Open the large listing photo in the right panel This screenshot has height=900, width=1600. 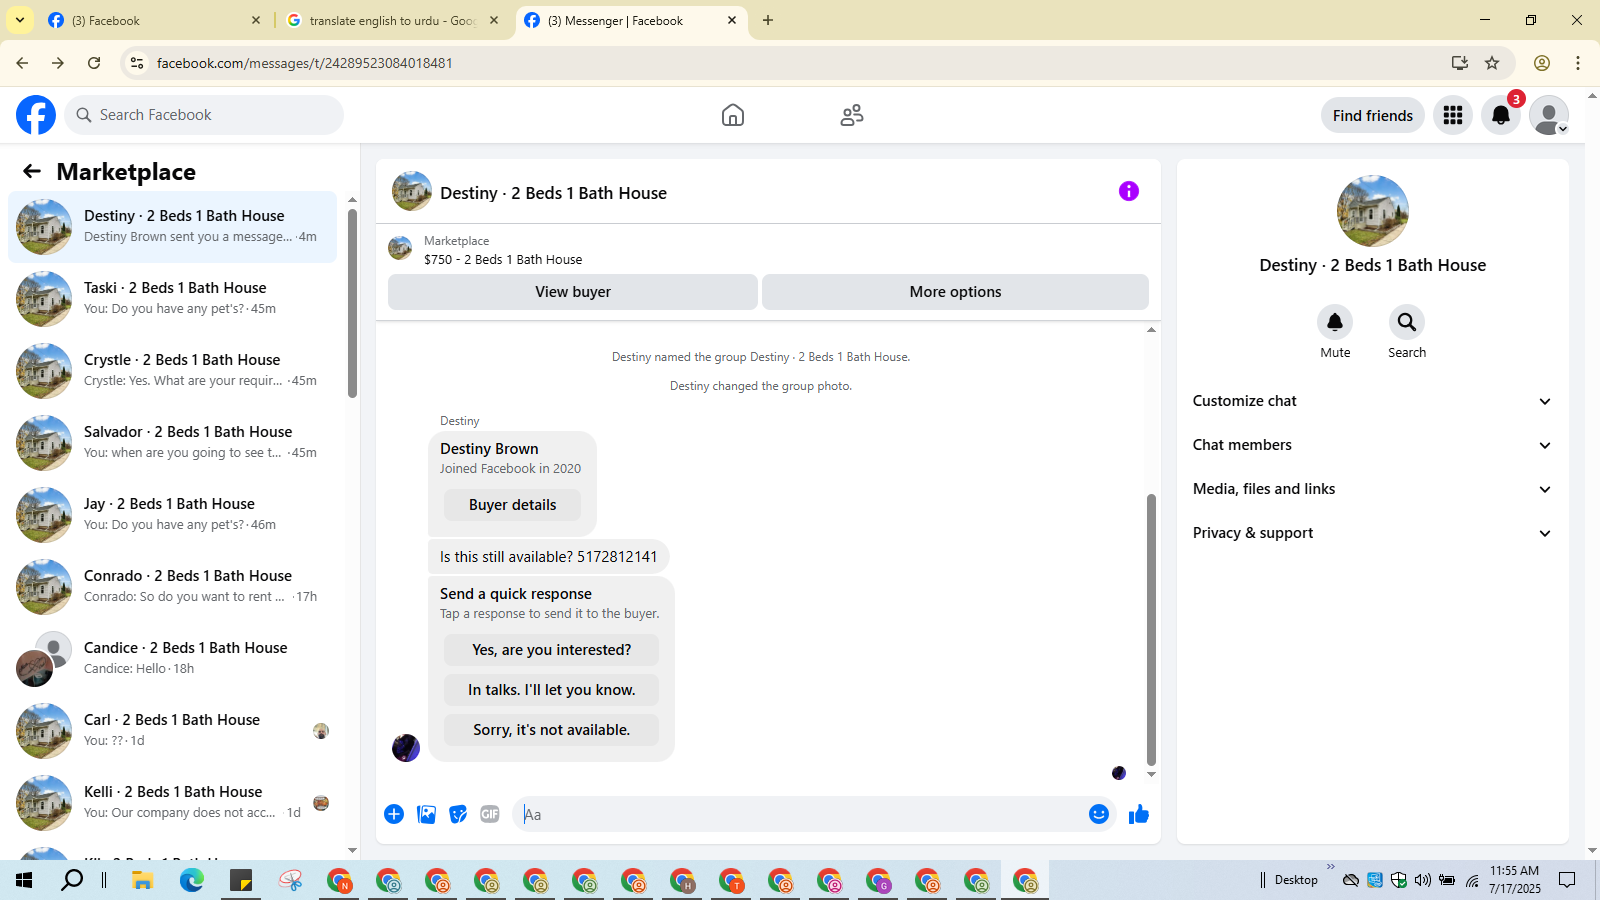coord(1373,211)
